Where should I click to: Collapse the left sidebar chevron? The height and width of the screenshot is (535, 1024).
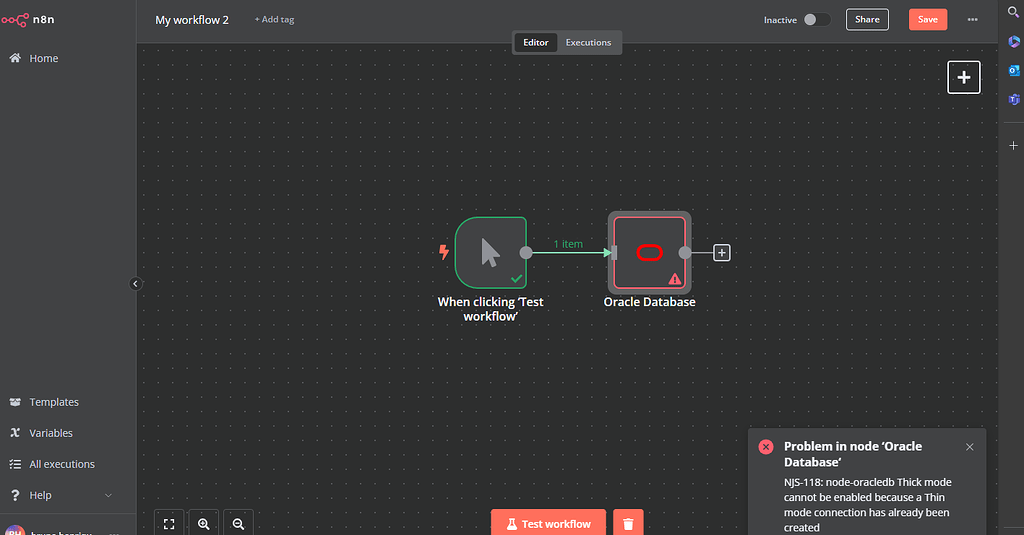(x=136, y=284)
